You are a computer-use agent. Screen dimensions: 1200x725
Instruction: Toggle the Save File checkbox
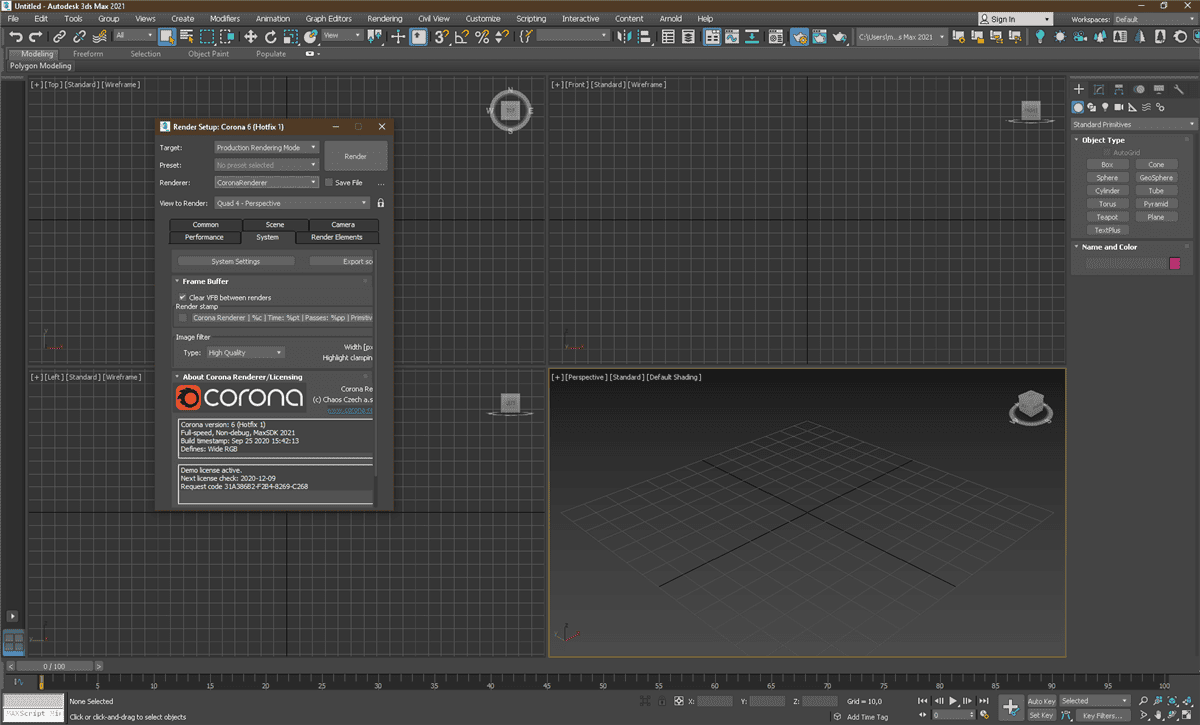(329, 183)
